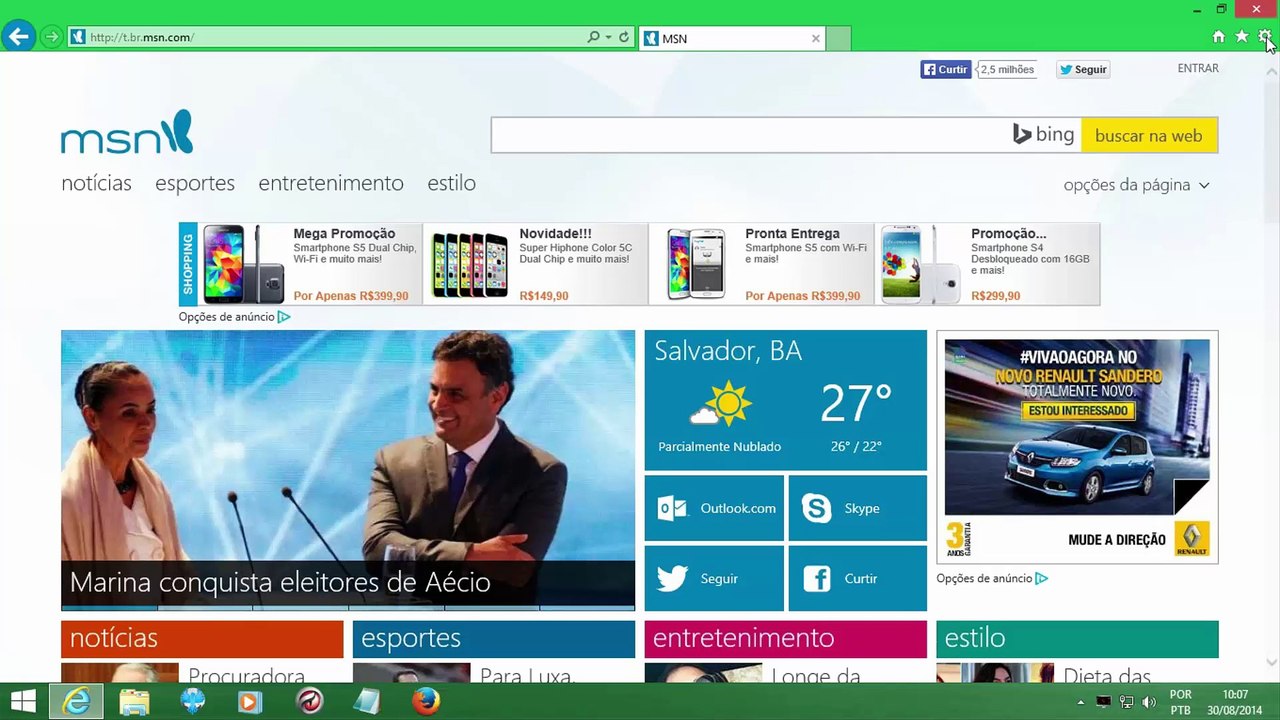Go back with the browser back arrow
This screenshot has height=720, width=1280.
18,37
